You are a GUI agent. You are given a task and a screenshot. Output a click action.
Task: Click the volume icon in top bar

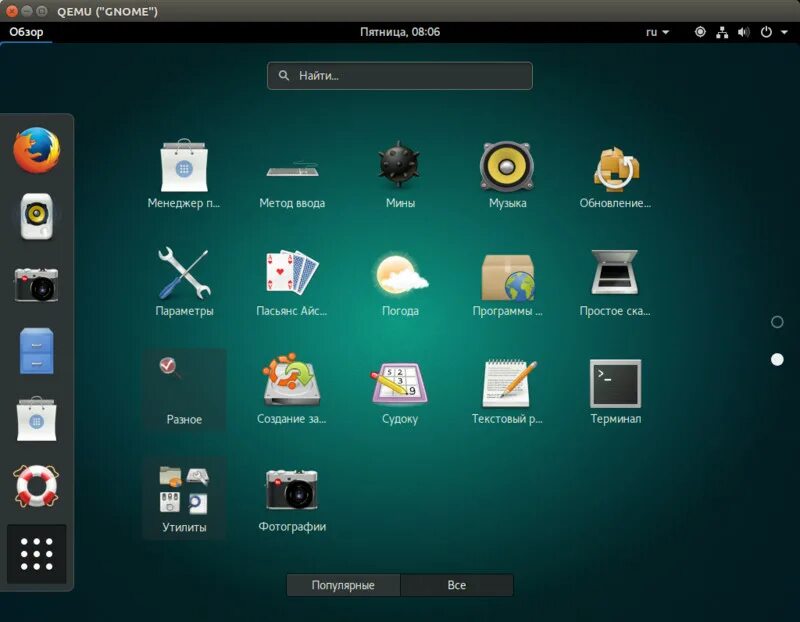pos(743,32)
